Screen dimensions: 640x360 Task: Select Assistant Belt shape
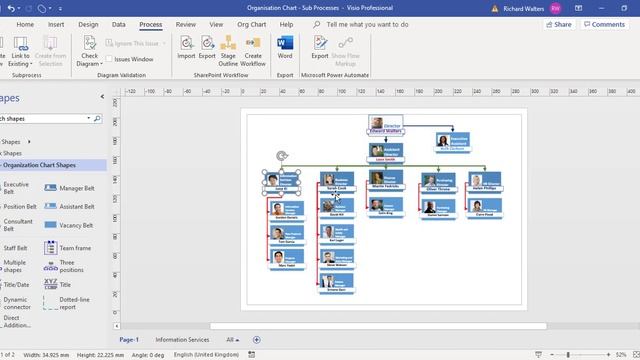69,207
